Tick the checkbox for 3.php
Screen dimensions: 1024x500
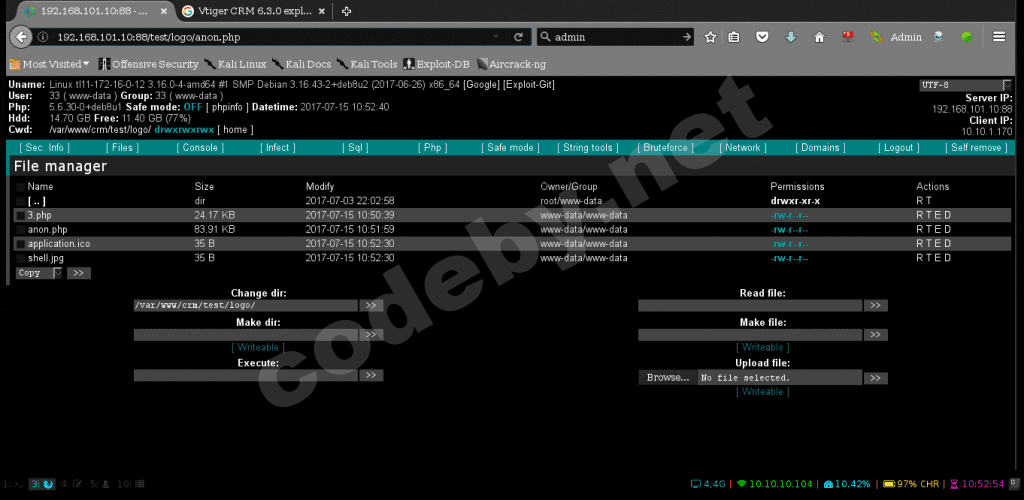[20, 215]
